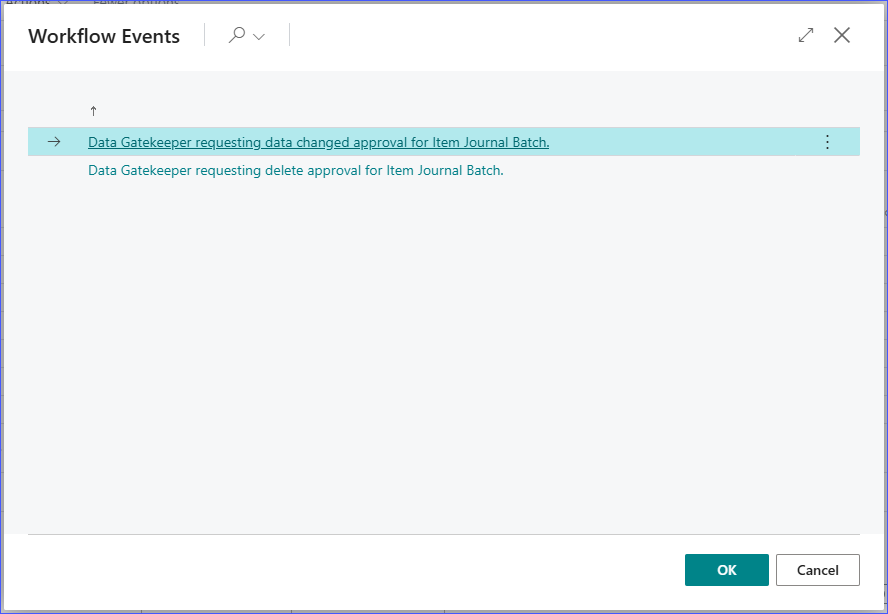Screen dimensions: 888x614
Task: Open the three-dot menu for data changed row
Action: click(x=827, y=142)
